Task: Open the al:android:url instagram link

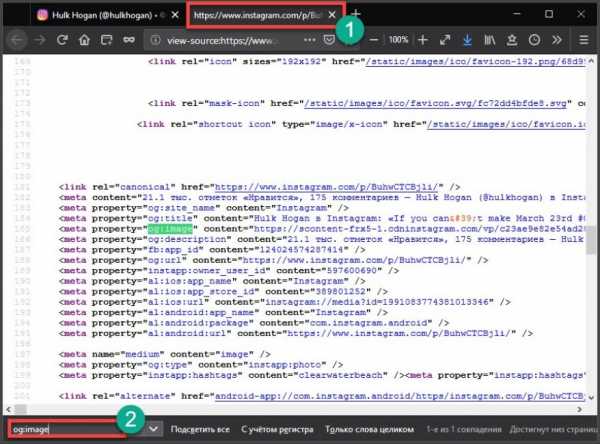Action: pyautogui.click(x=399, y=333)
